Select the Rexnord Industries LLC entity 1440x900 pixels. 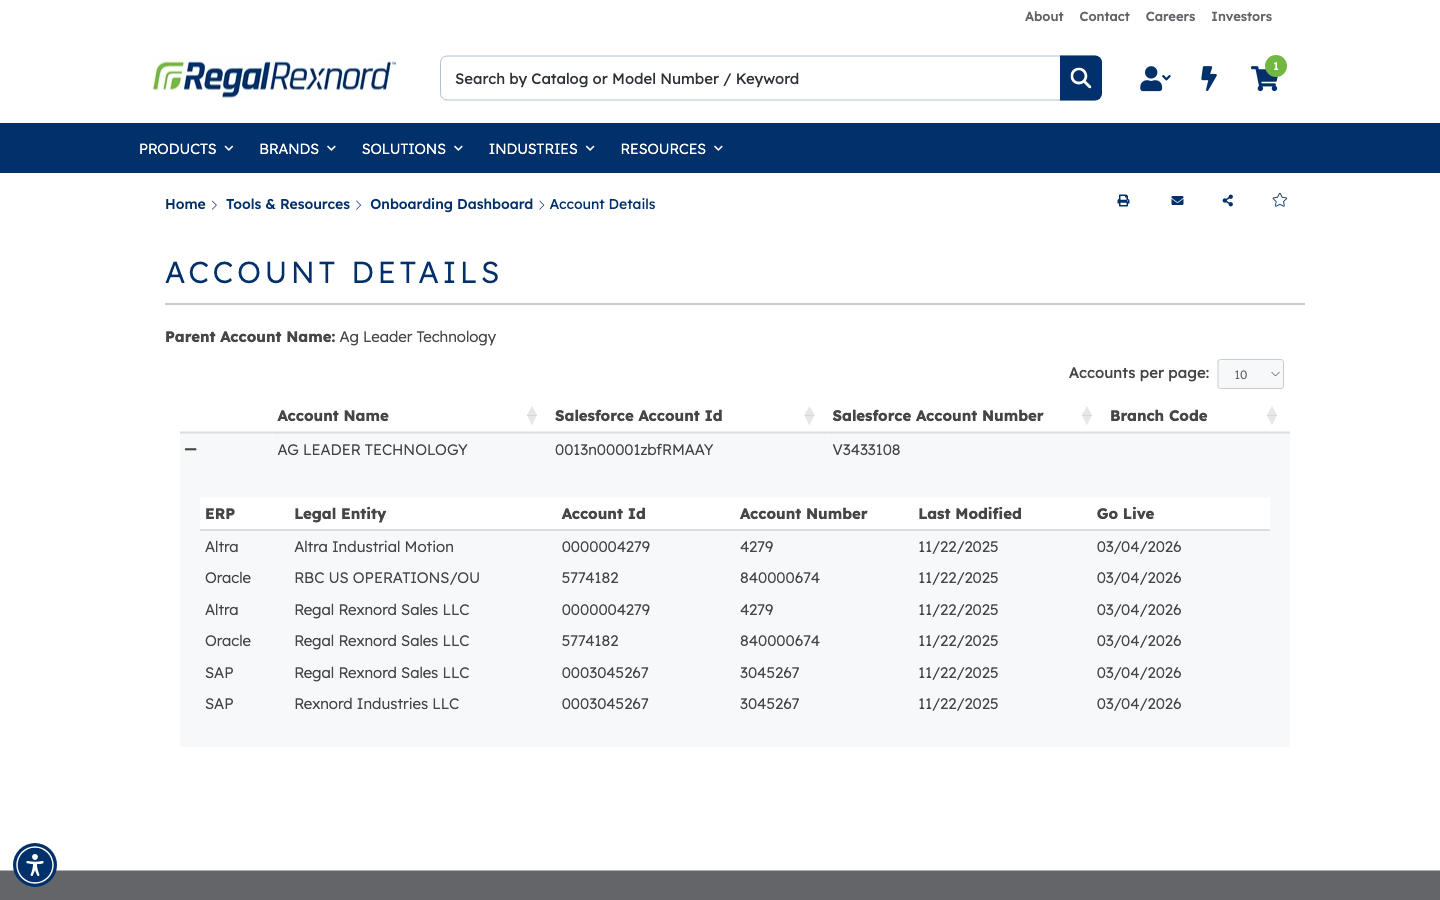click(x=377, y=704)
